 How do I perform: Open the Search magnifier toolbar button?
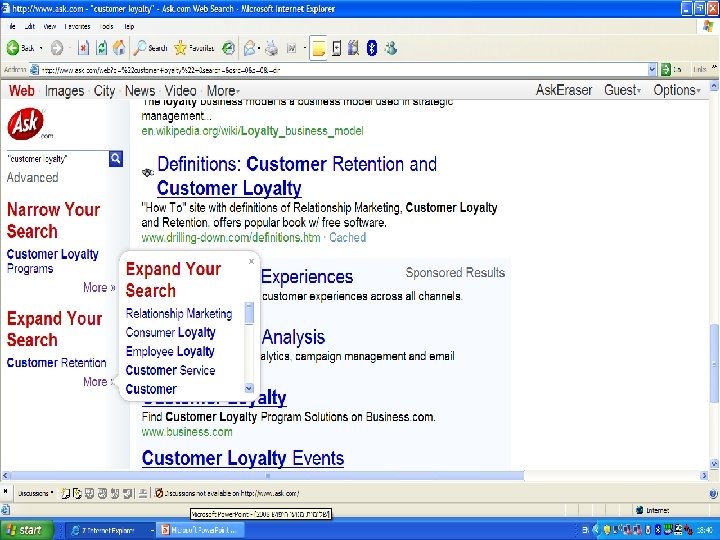(151, 48)
